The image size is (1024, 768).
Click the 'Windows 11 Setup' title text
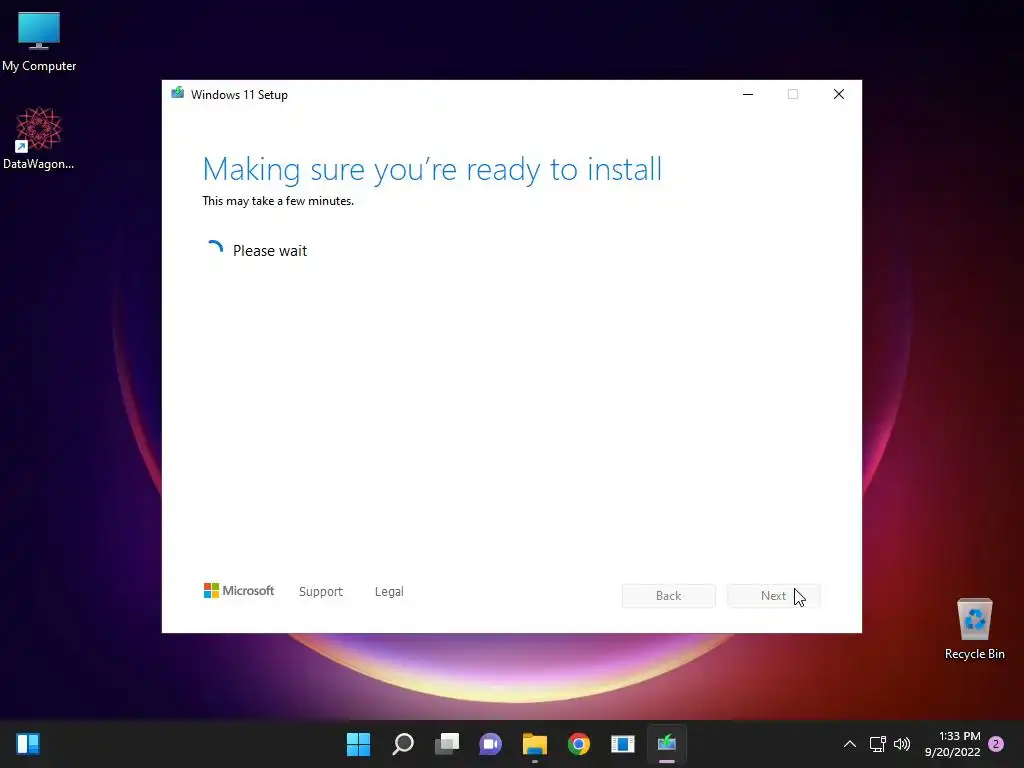(x=239, y=95)
